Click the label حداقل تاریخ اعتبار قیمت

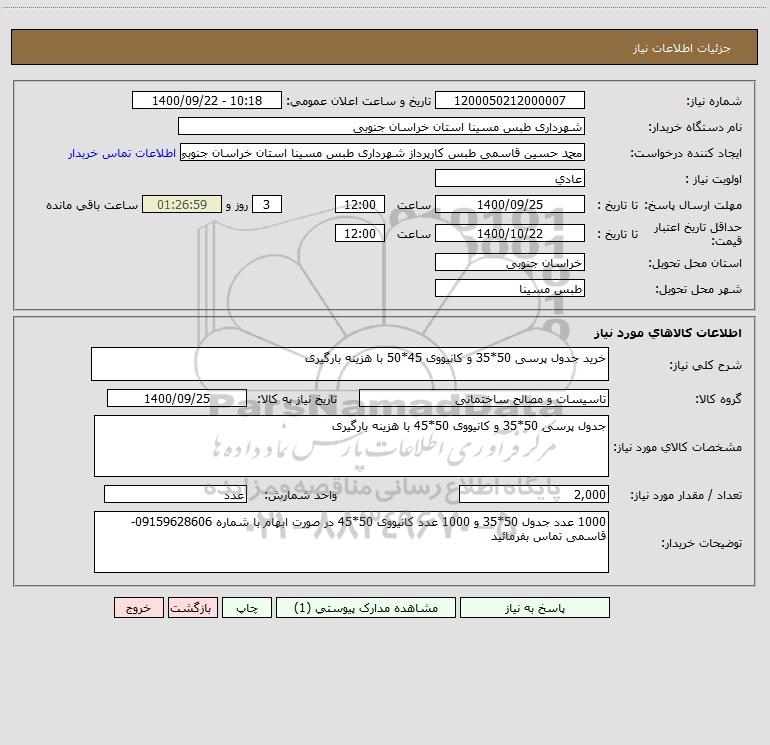click(698, 234)
